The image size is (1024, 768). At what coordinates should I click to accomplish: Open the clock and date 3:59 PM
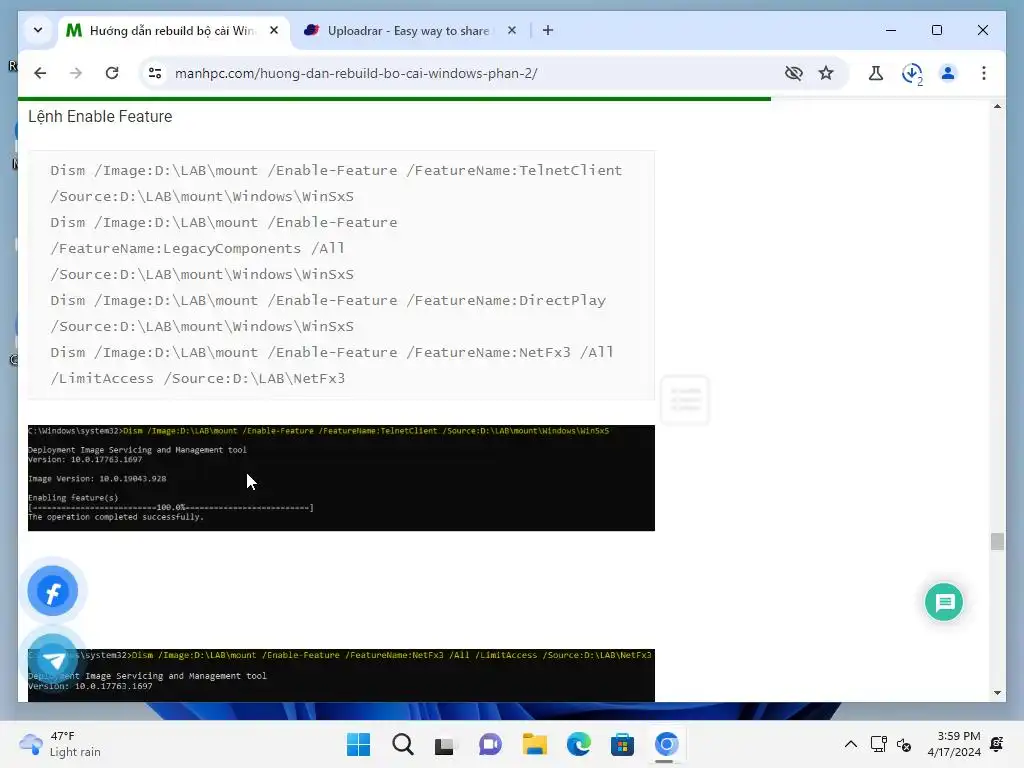click(954, 744)
